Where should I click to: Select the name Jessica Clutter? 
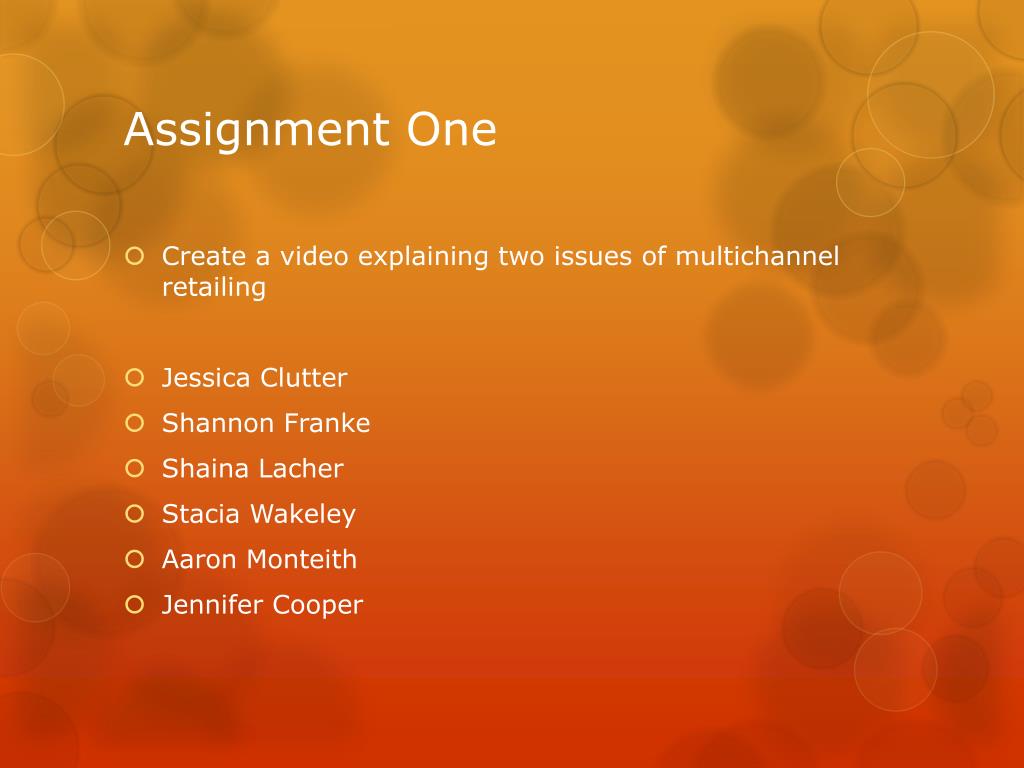coord(254,378)
